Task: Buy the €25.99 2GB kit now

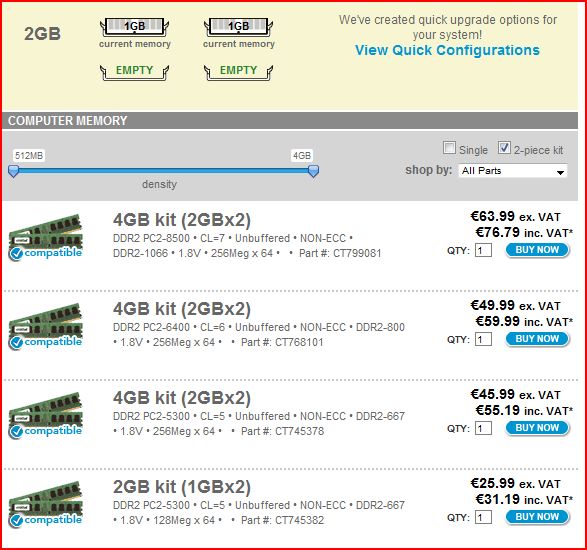Action: pos(537,517)
